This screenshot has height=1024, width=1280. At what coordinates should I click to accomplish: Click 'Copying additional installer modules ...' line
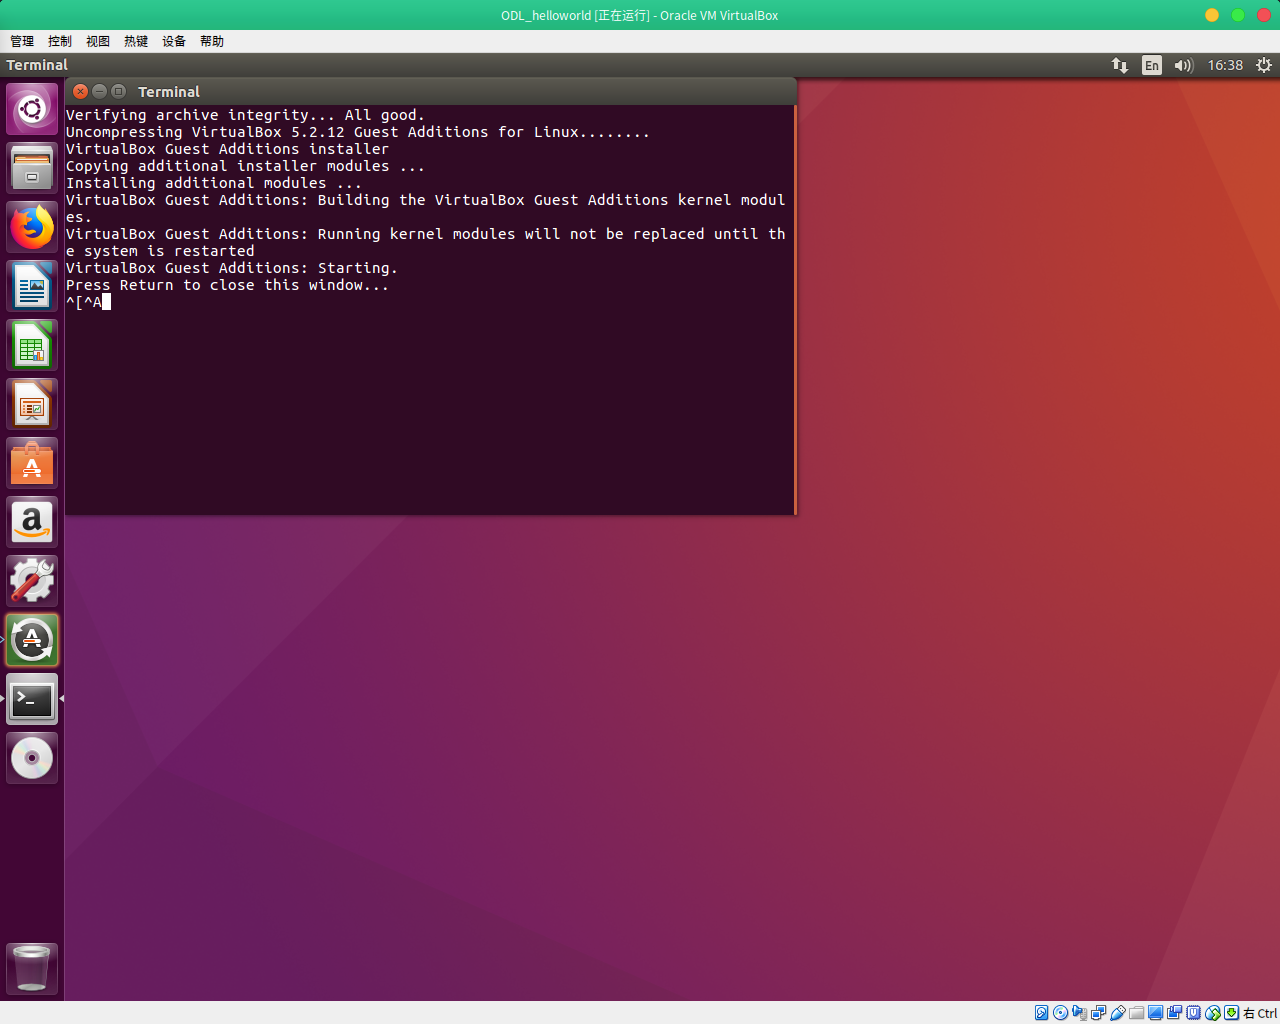[245, 166]
